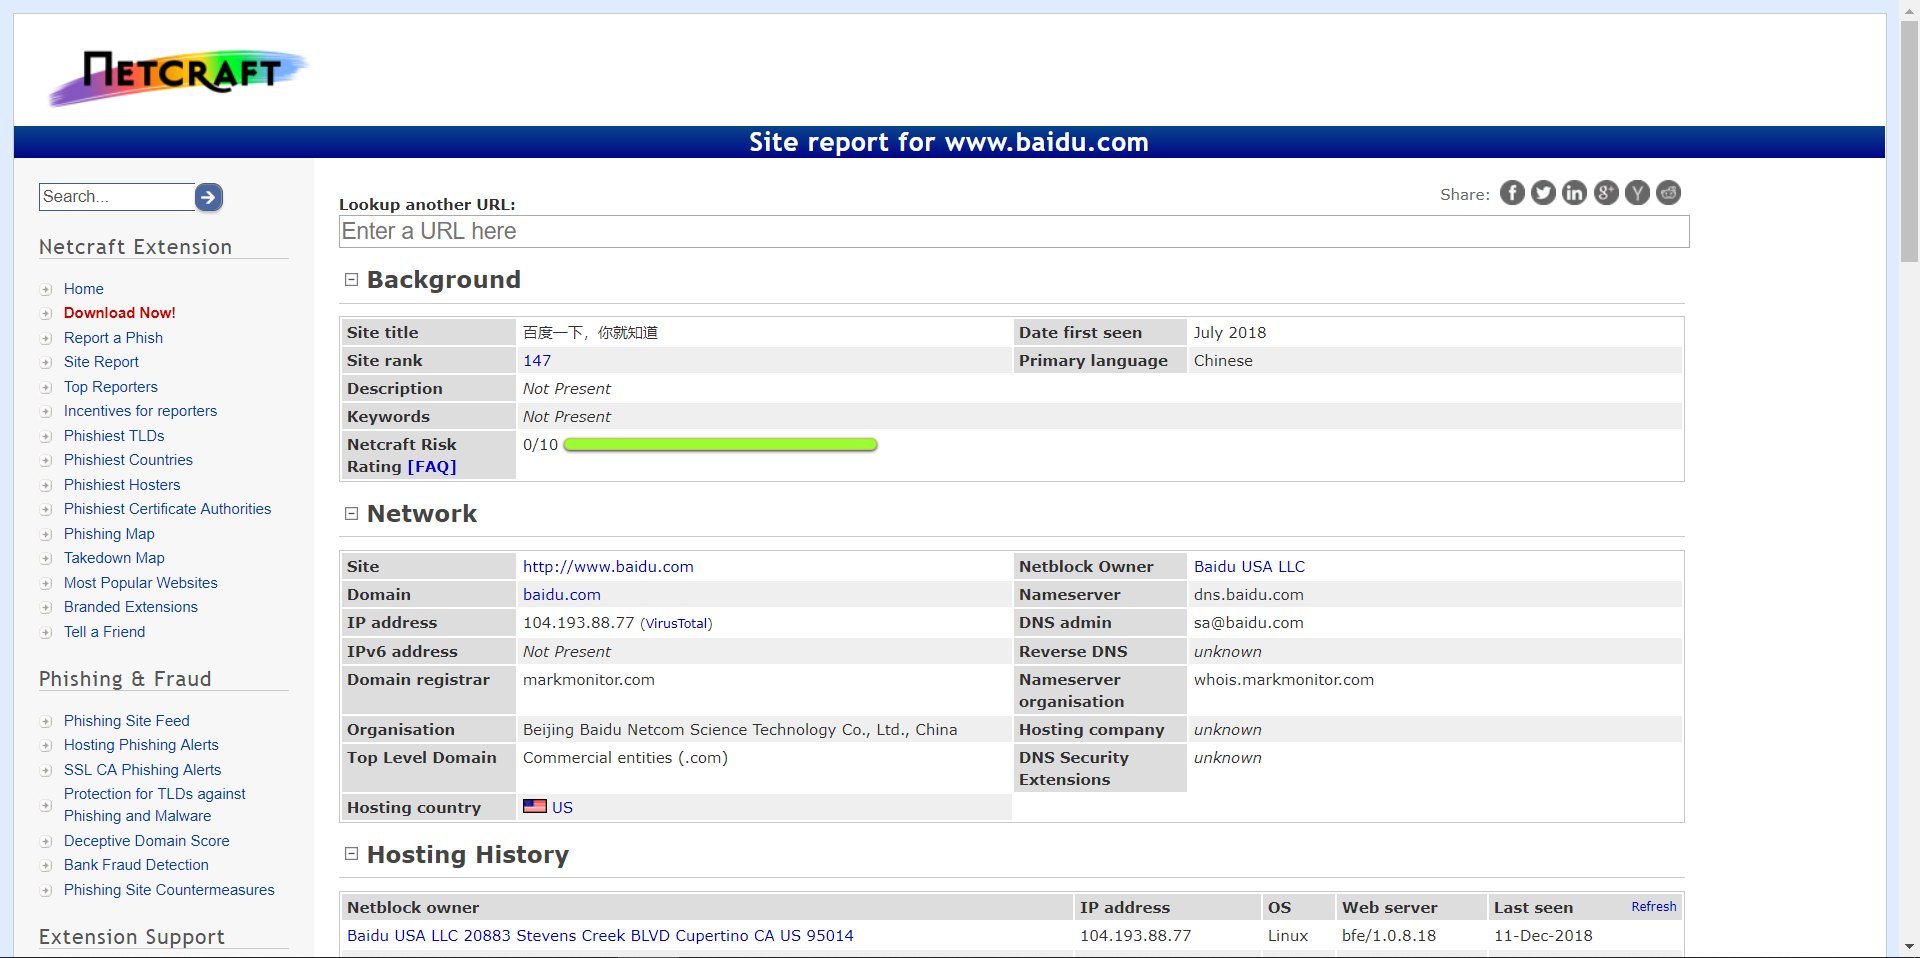Open Phishiest Certificate Authorities
The image size is (1920, 958).
click(167, 509)
